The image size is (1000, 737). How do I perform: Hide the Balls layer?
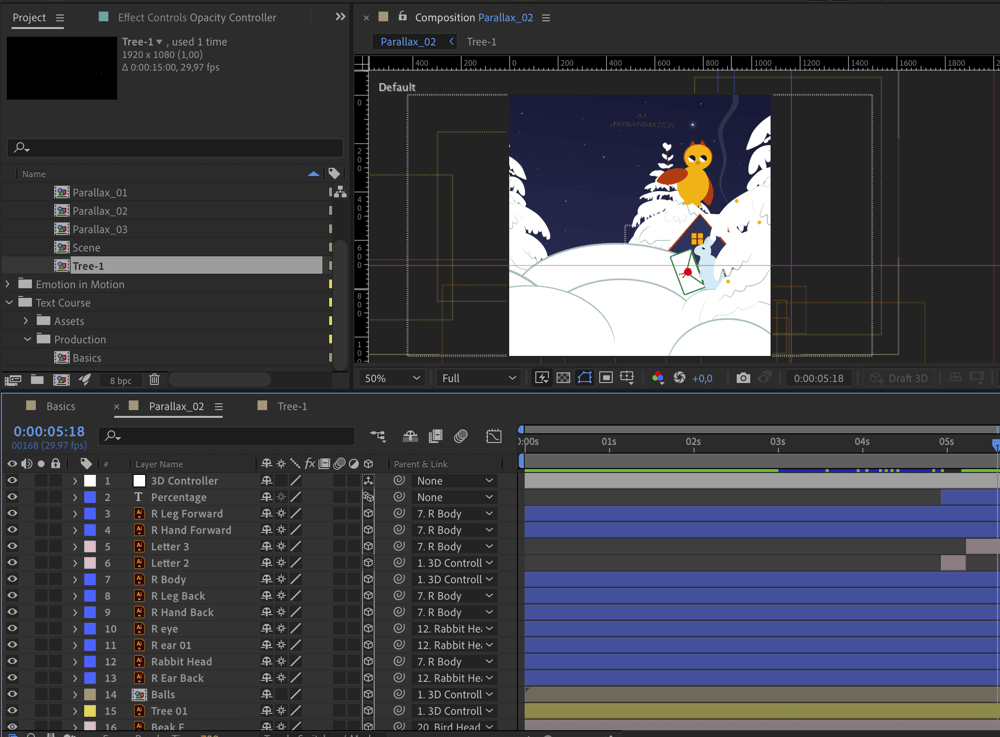(x=12, y=694)
